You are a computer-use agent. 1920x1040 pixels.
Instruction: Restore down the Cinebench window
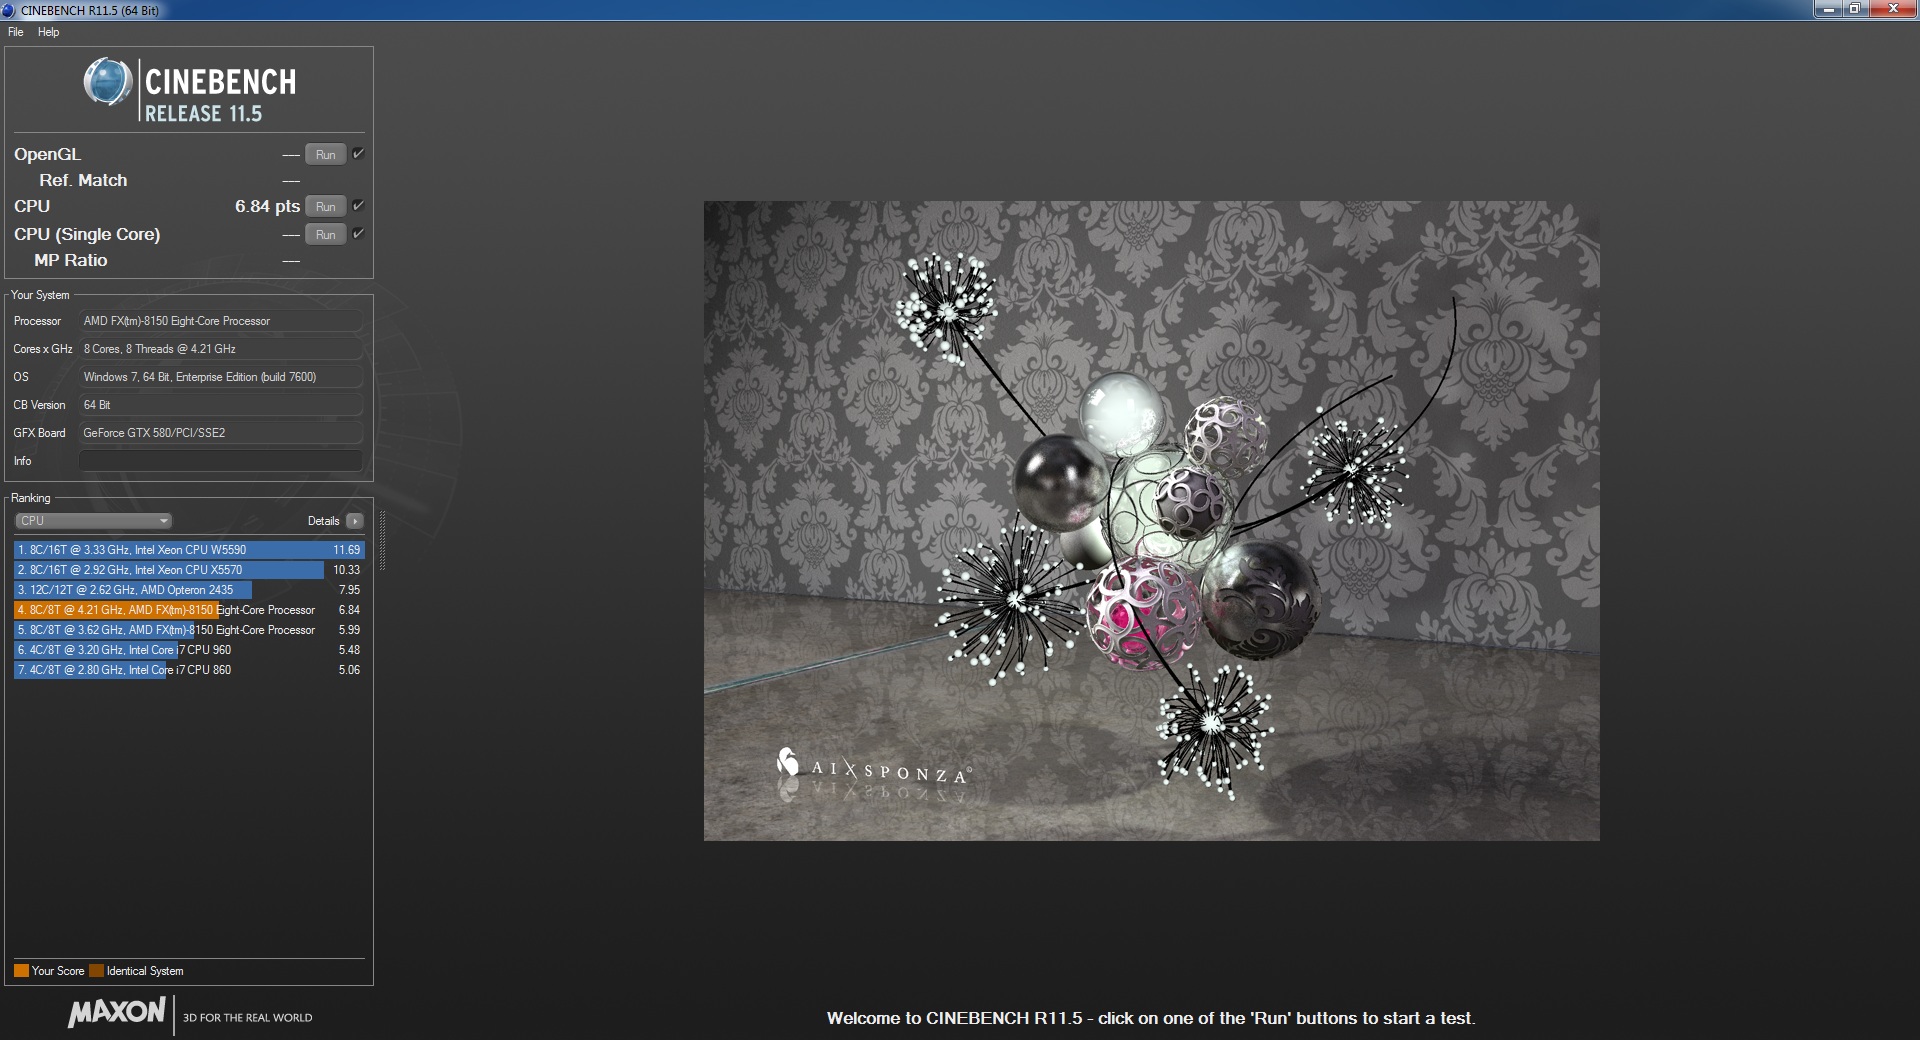(x=1855, y=9)
